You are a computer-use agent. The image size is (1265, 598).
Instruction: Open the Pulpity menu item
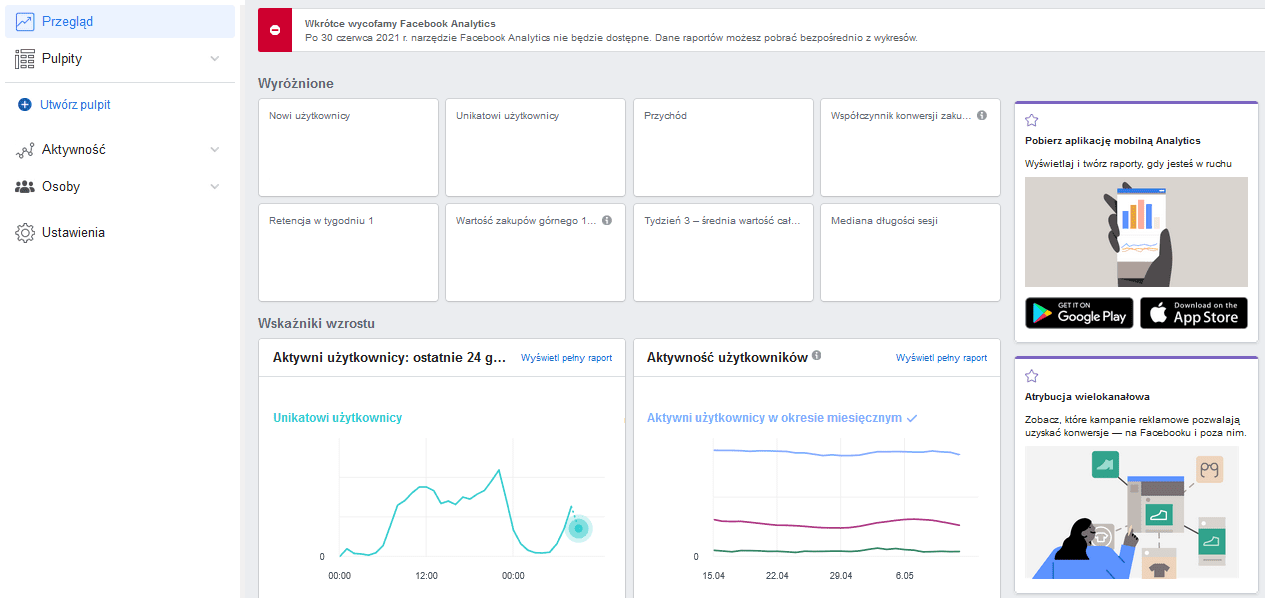pos(120,59)
